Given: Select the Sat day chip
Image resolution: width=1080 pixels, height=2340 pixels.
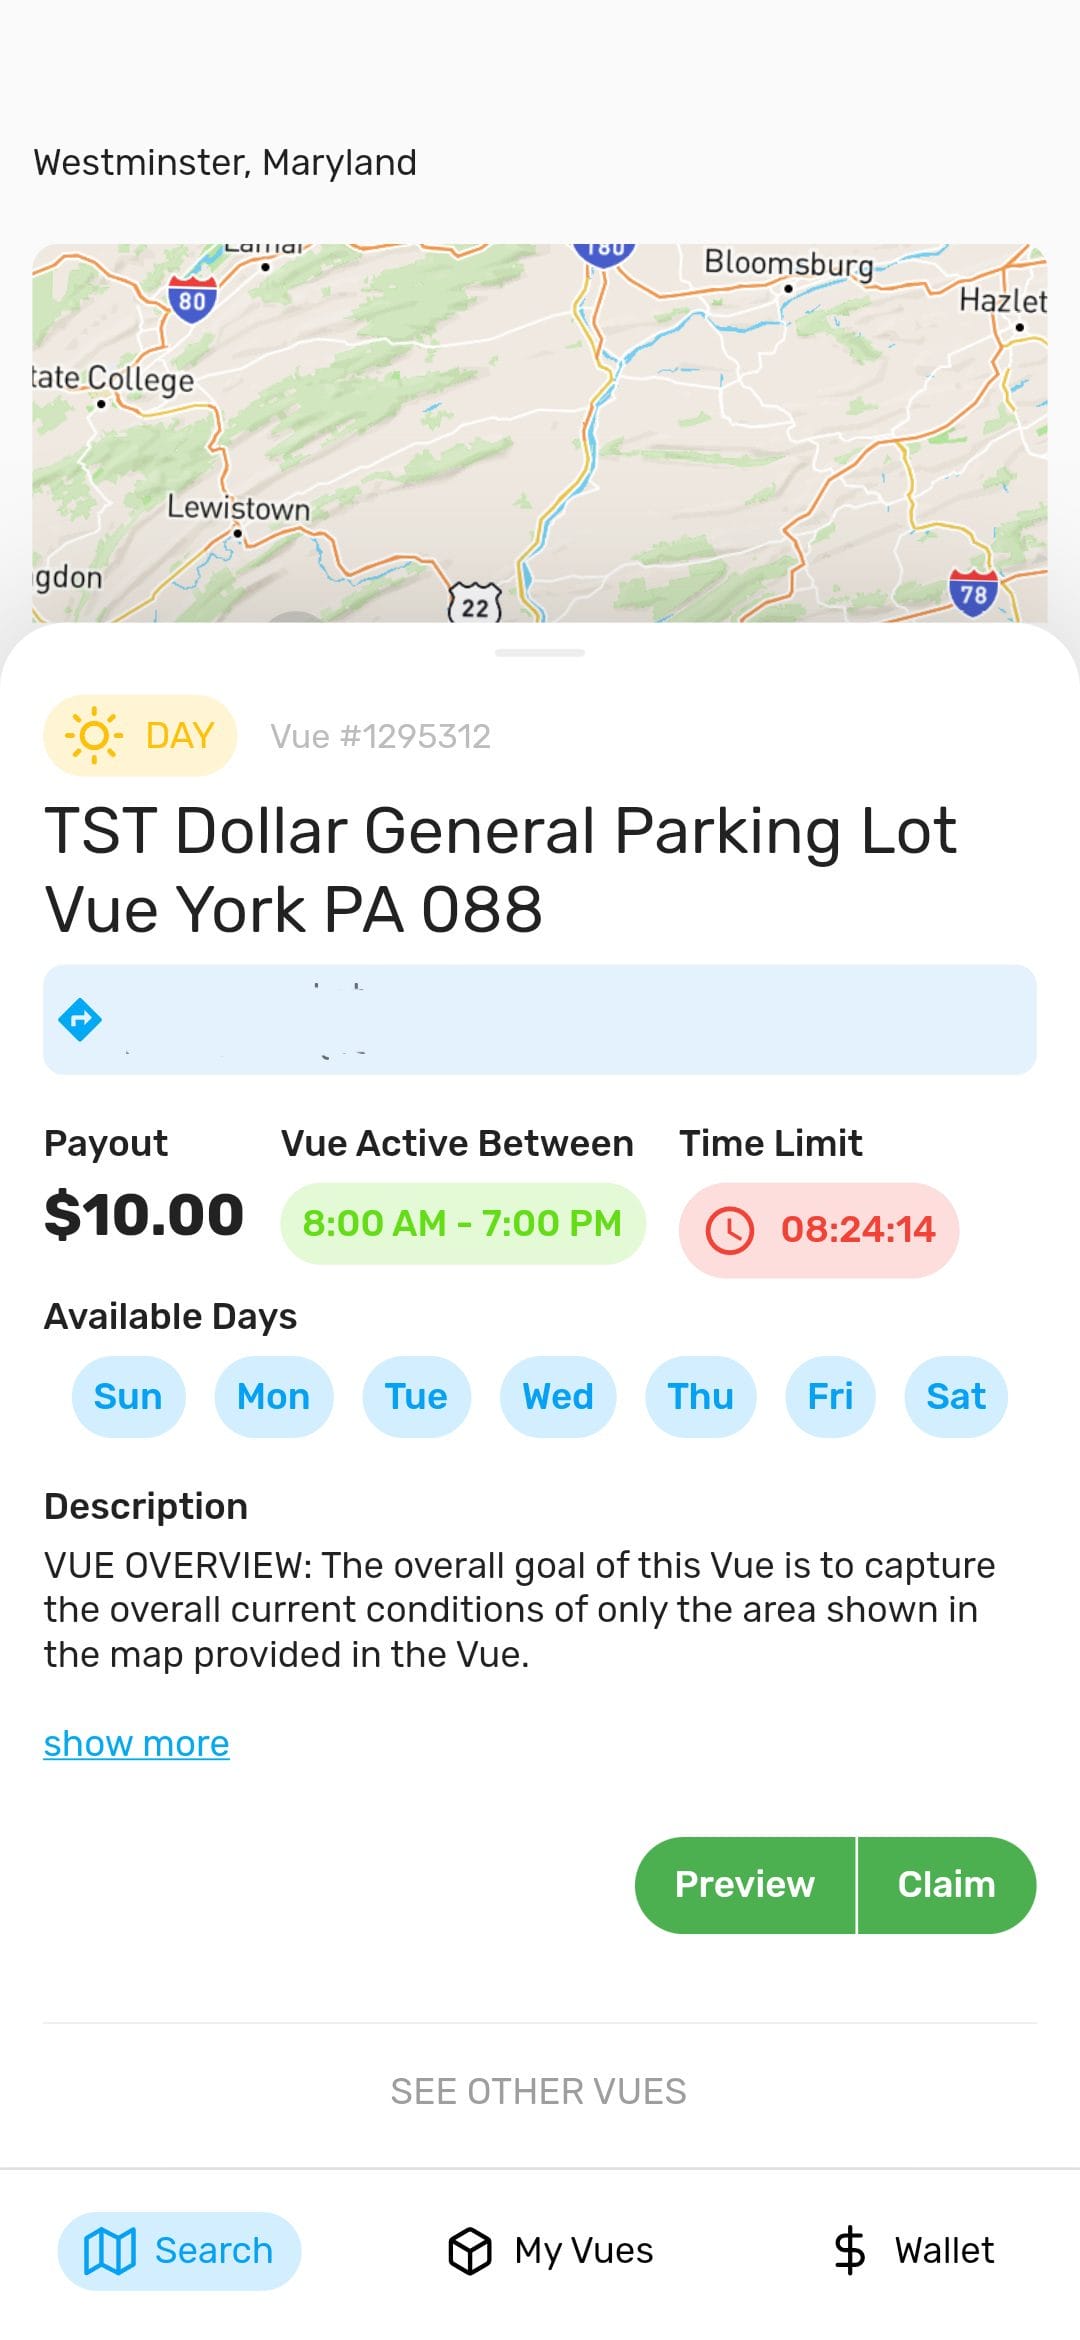Looking at the screenshot, I should tap(956, 1396).
